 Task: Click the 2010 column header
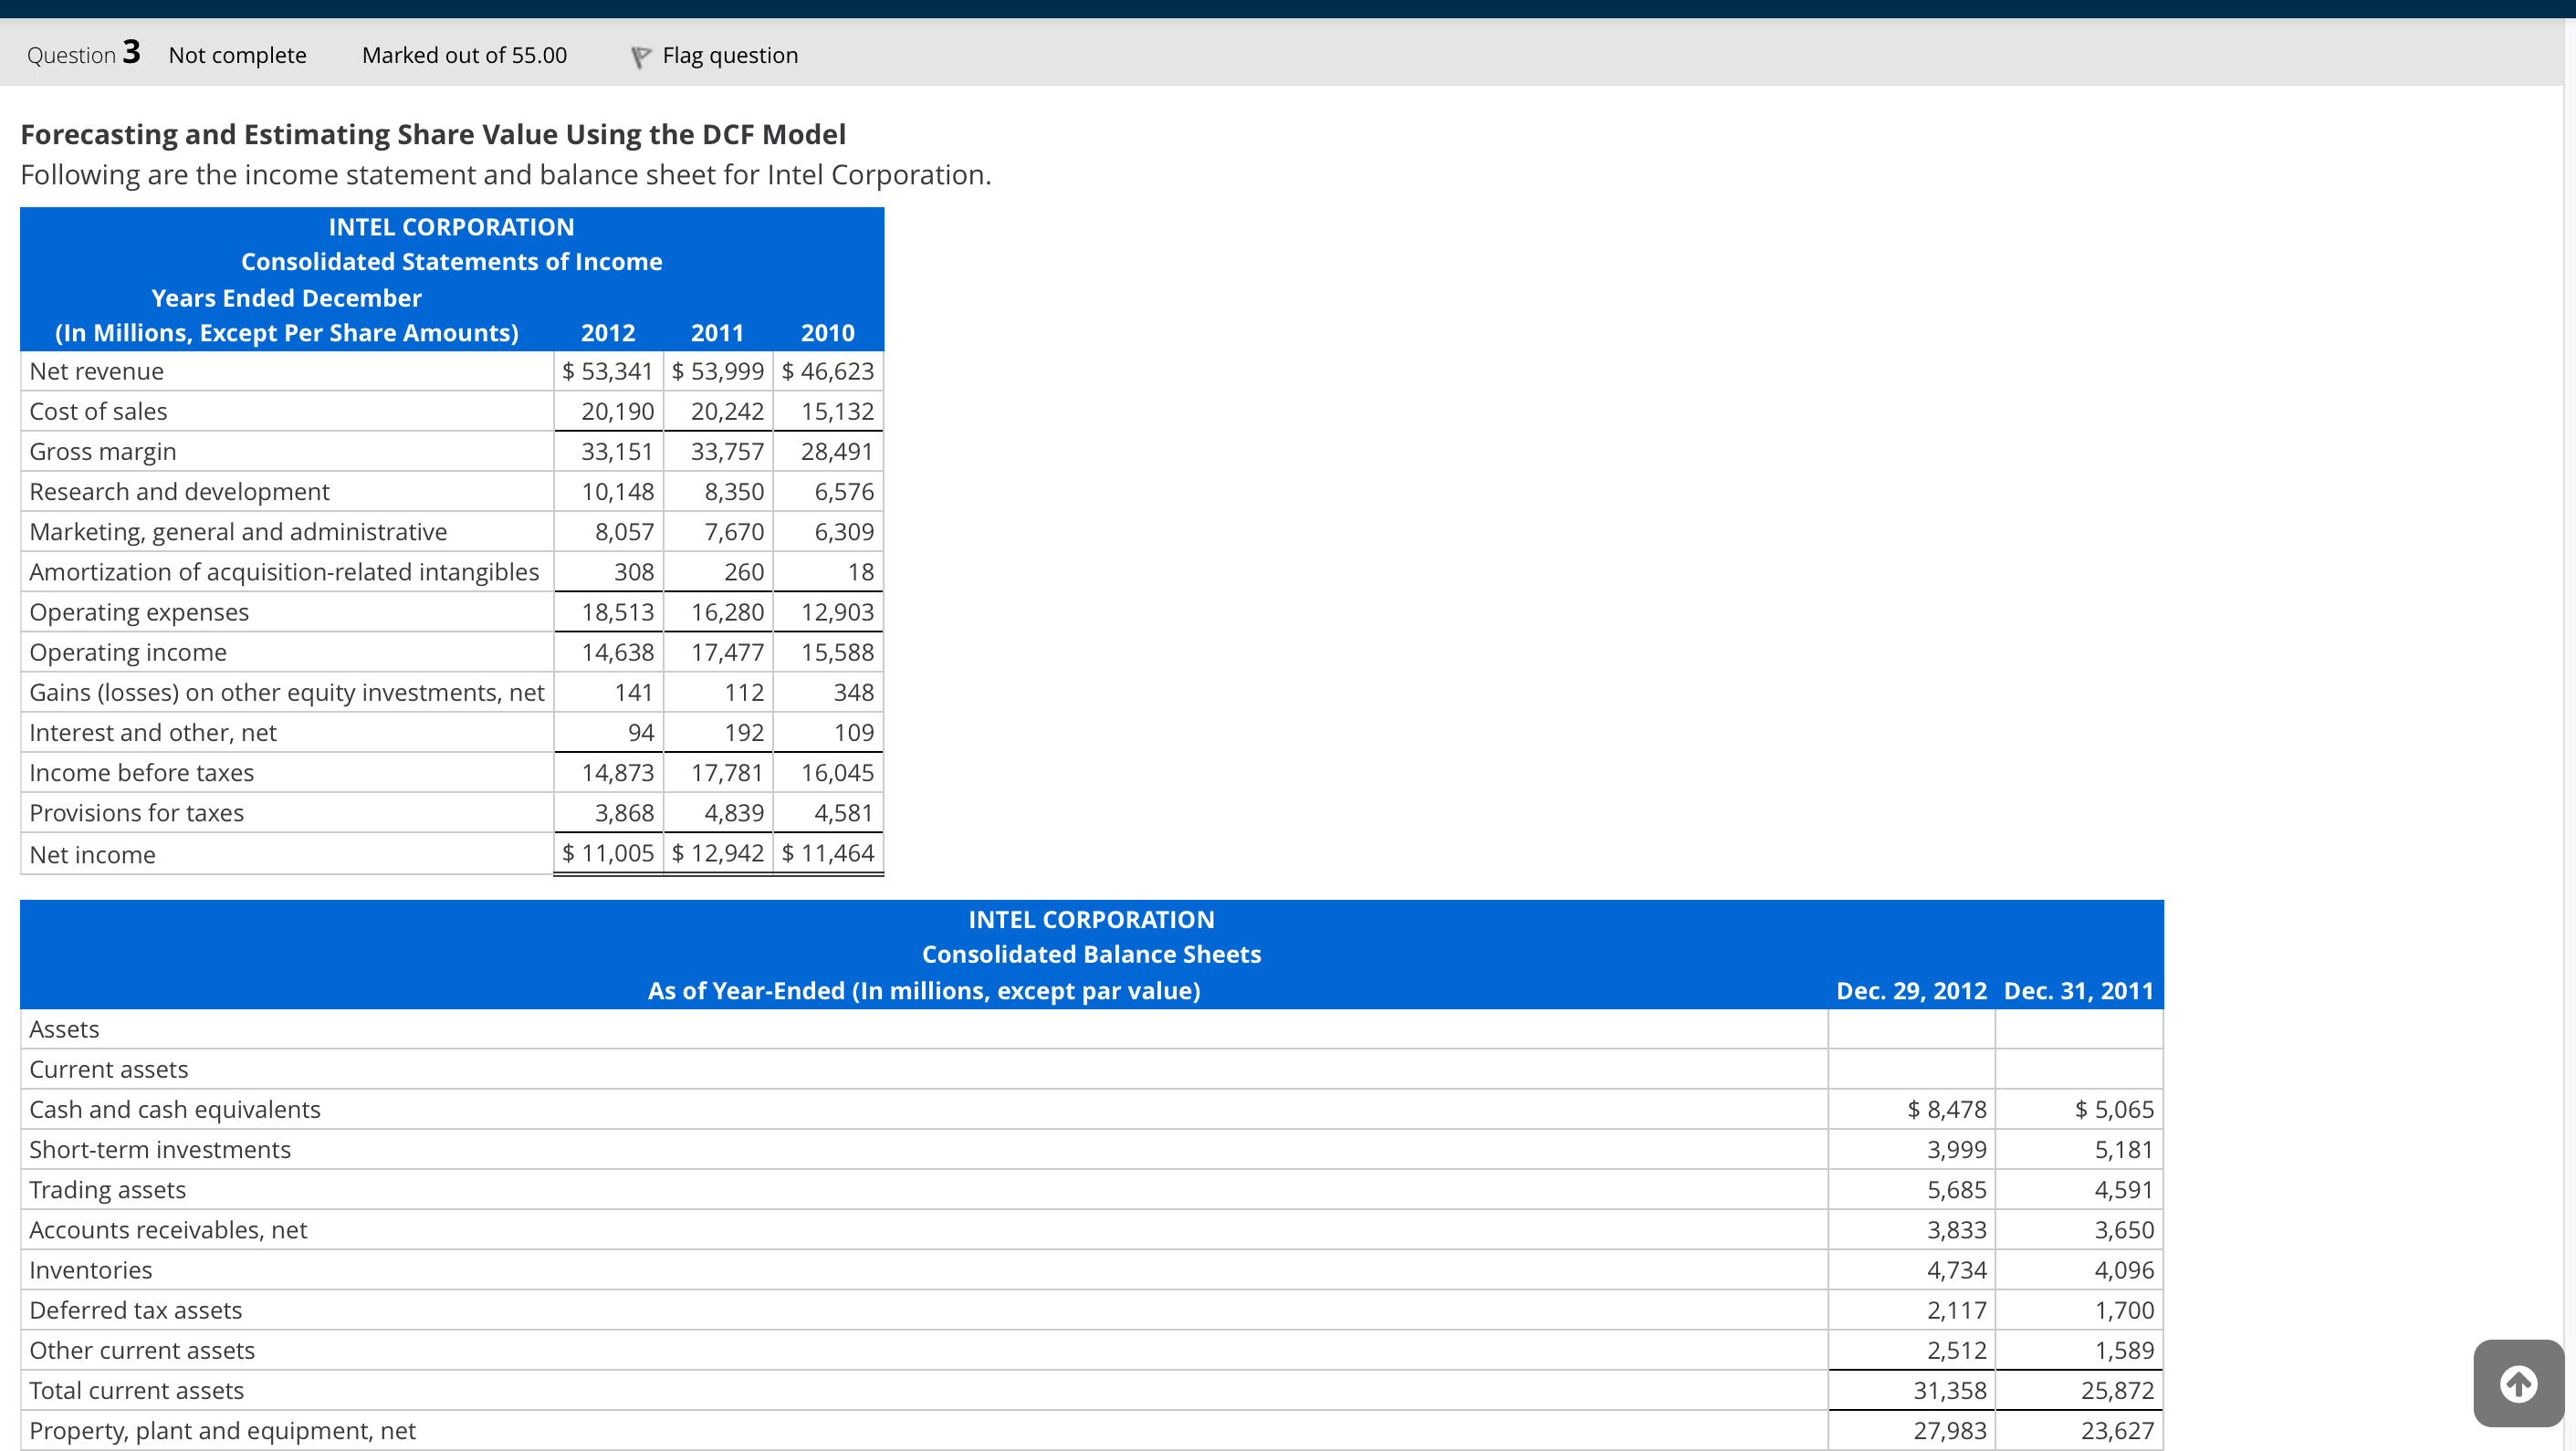pos(827,333)
